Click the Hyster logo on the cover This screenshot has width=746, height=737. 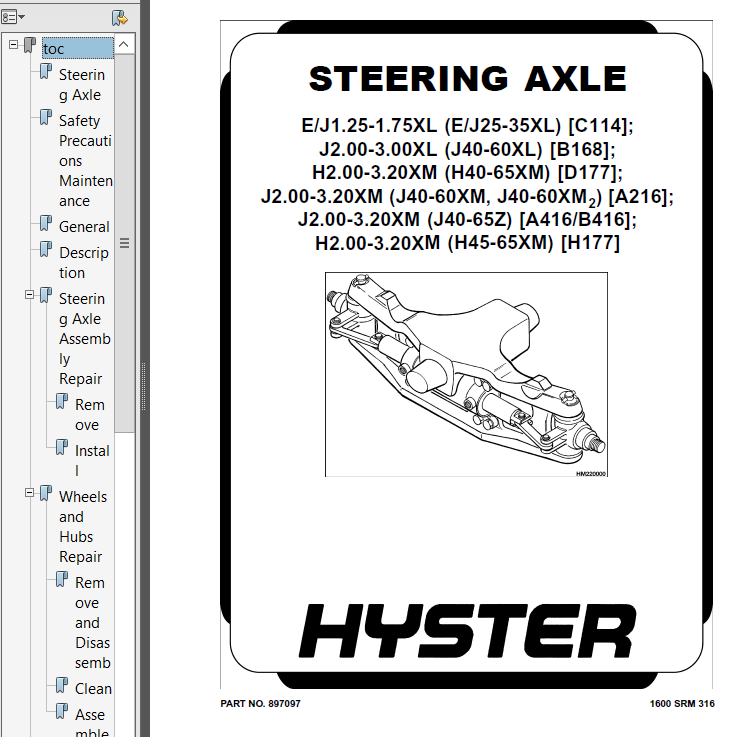click(x=467, y=631)
